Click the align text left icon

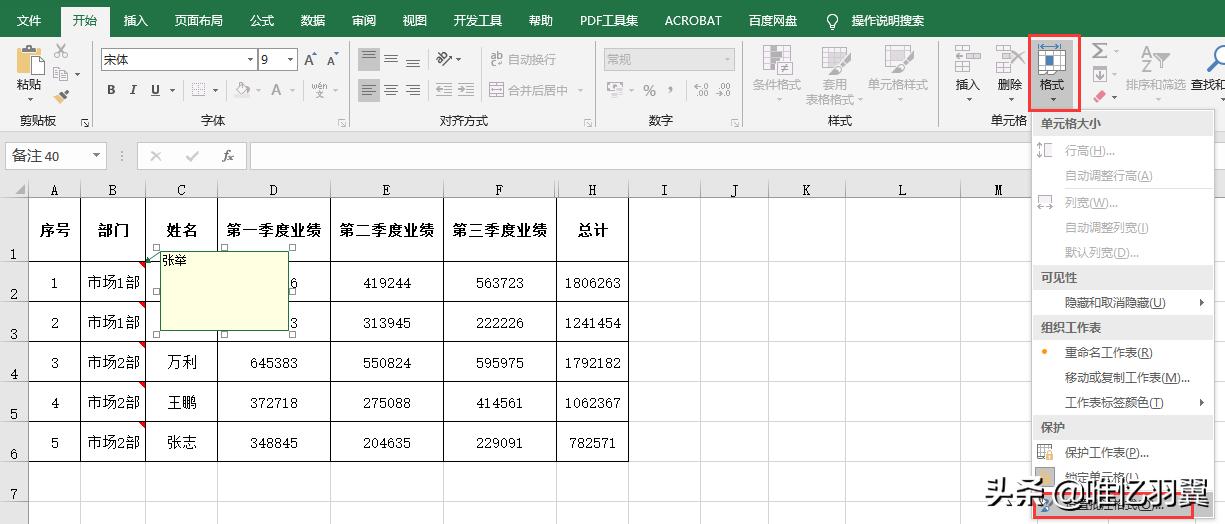coord(369,90)
